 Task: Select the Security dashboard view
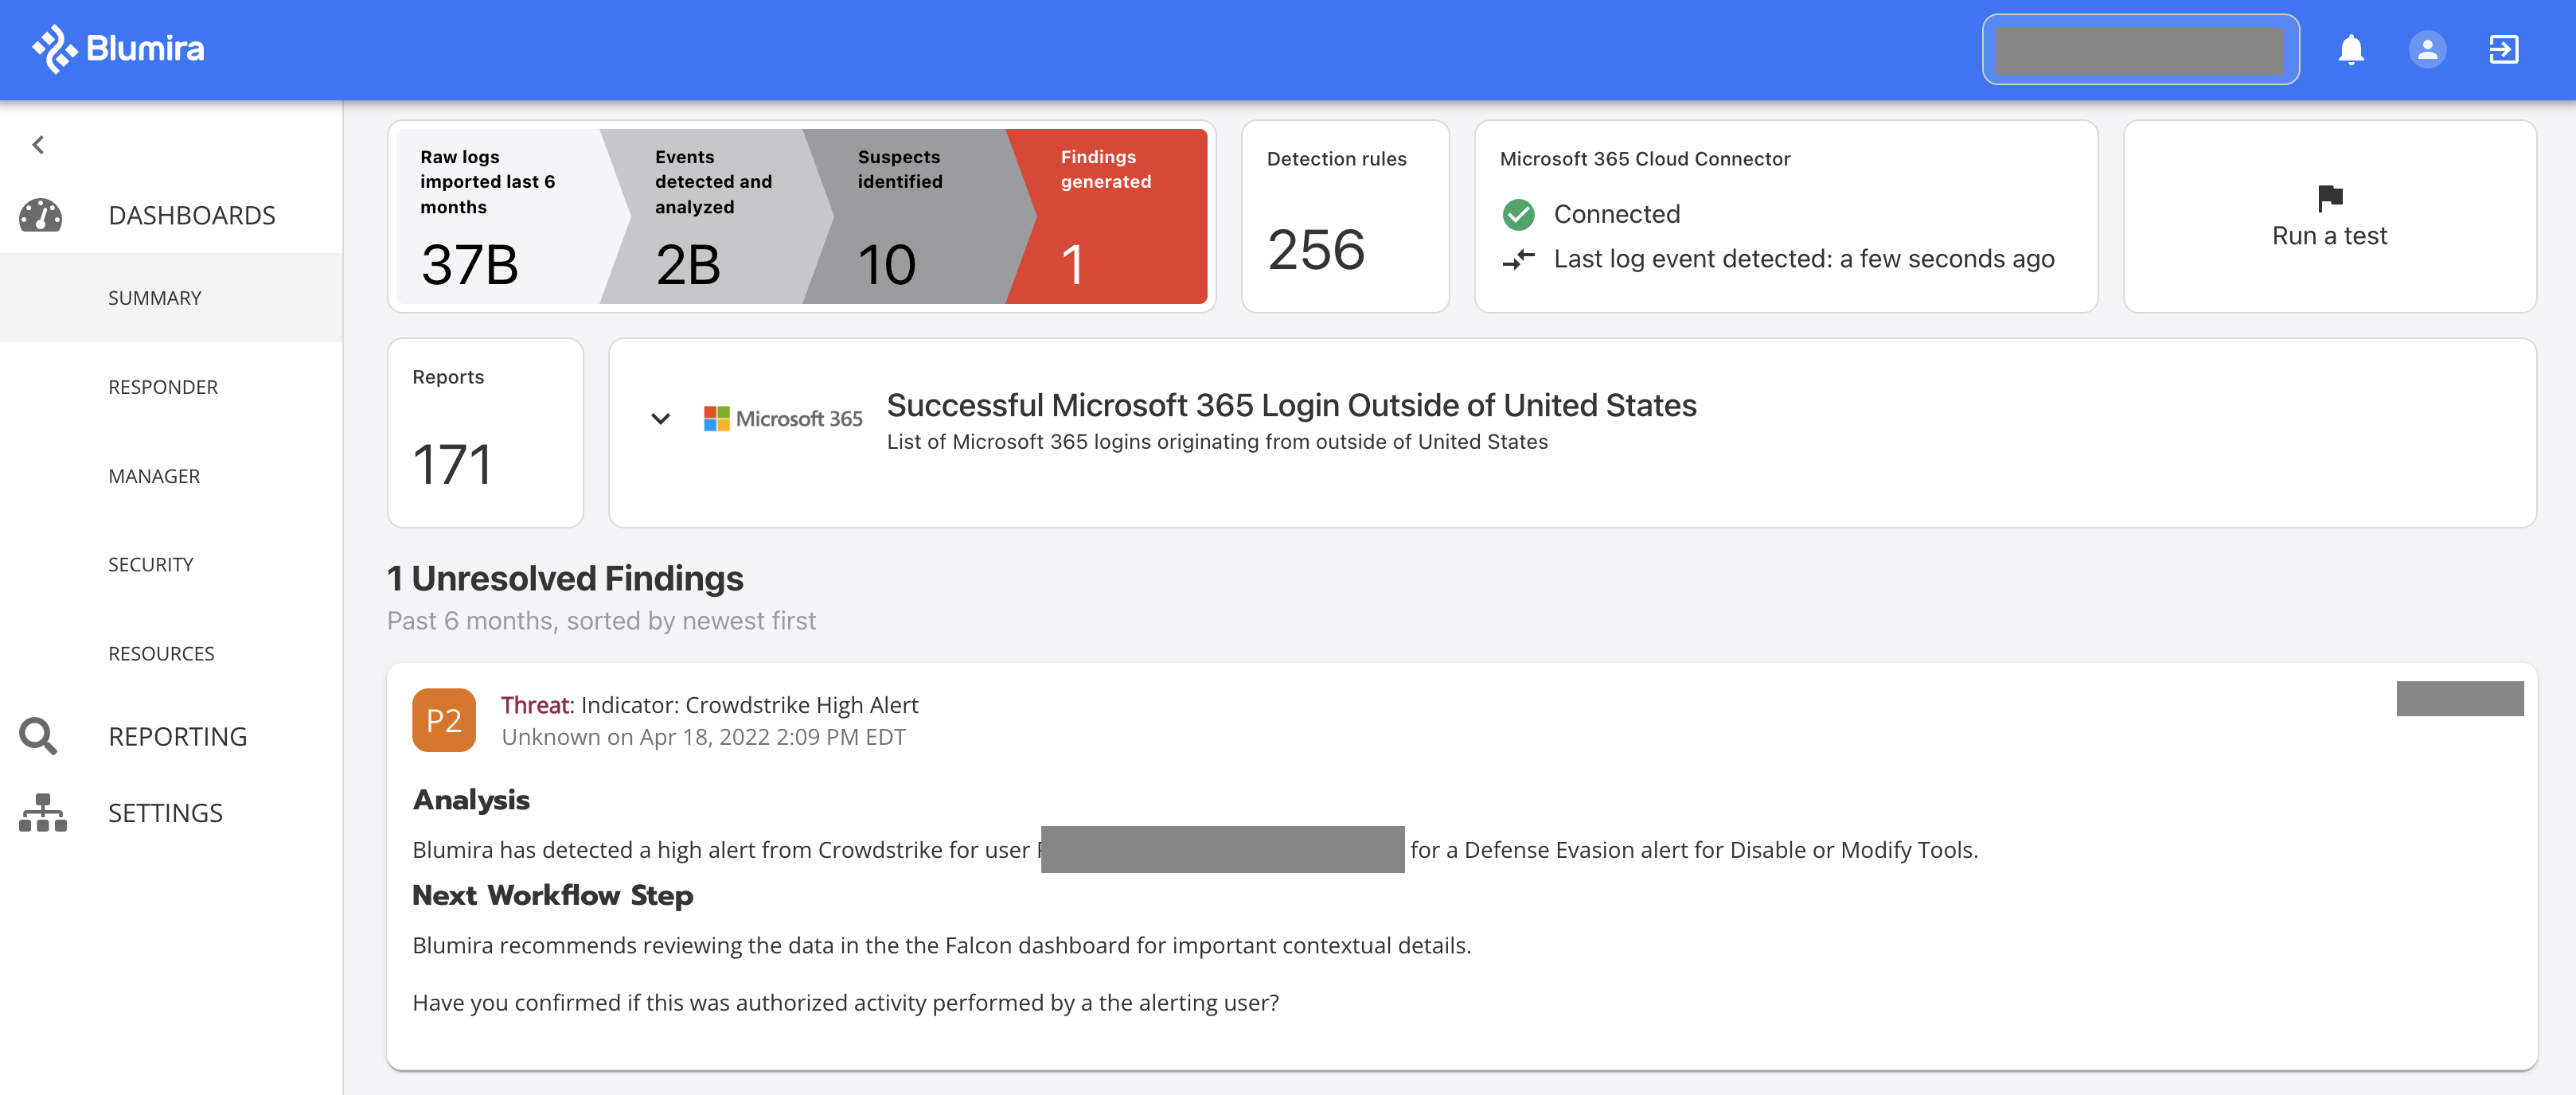point(150,565)
